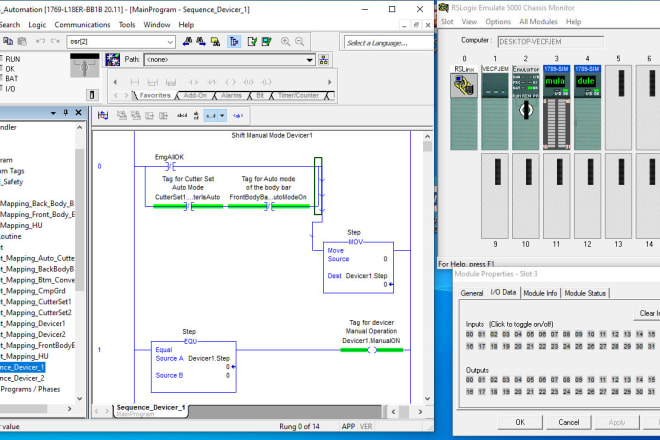
Task: Open the Communications menu
Action: click(x=82, y=25)
